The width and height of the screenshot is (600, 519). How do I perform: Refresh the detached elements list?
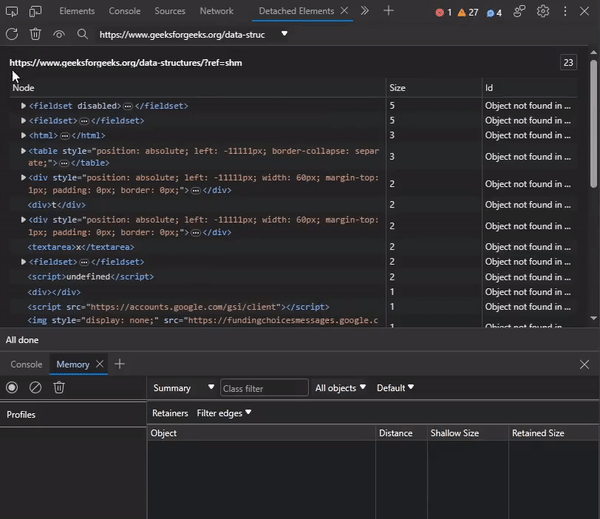click(12, 34)
